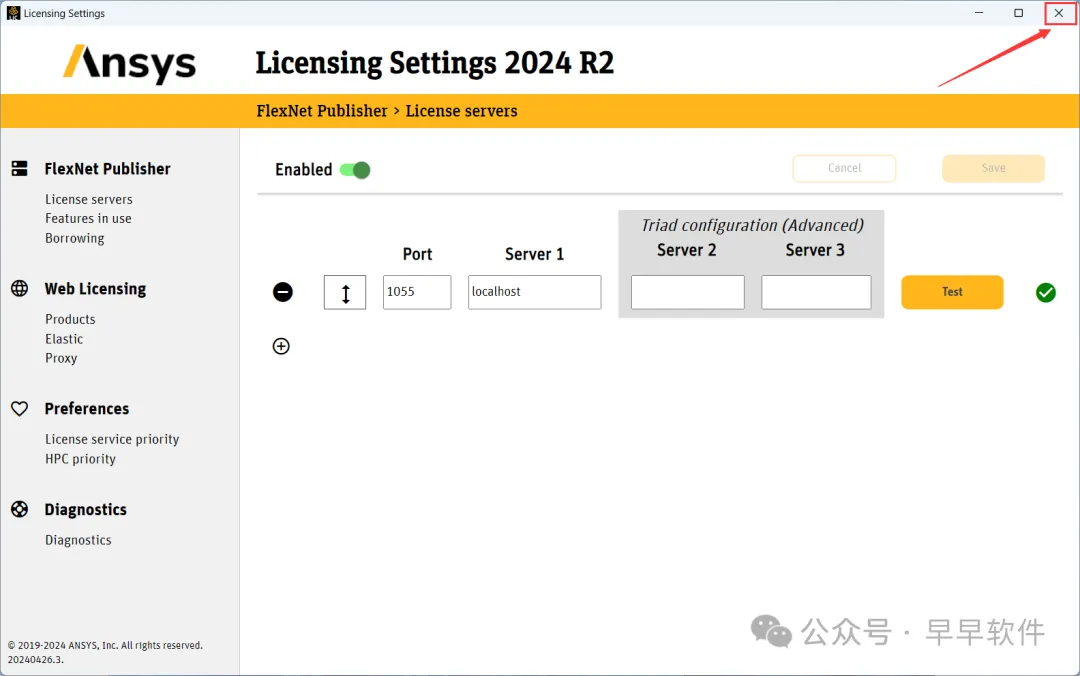This screenshot has width=1080, height=676.
Task: Click the Save button
Action: 993,168
